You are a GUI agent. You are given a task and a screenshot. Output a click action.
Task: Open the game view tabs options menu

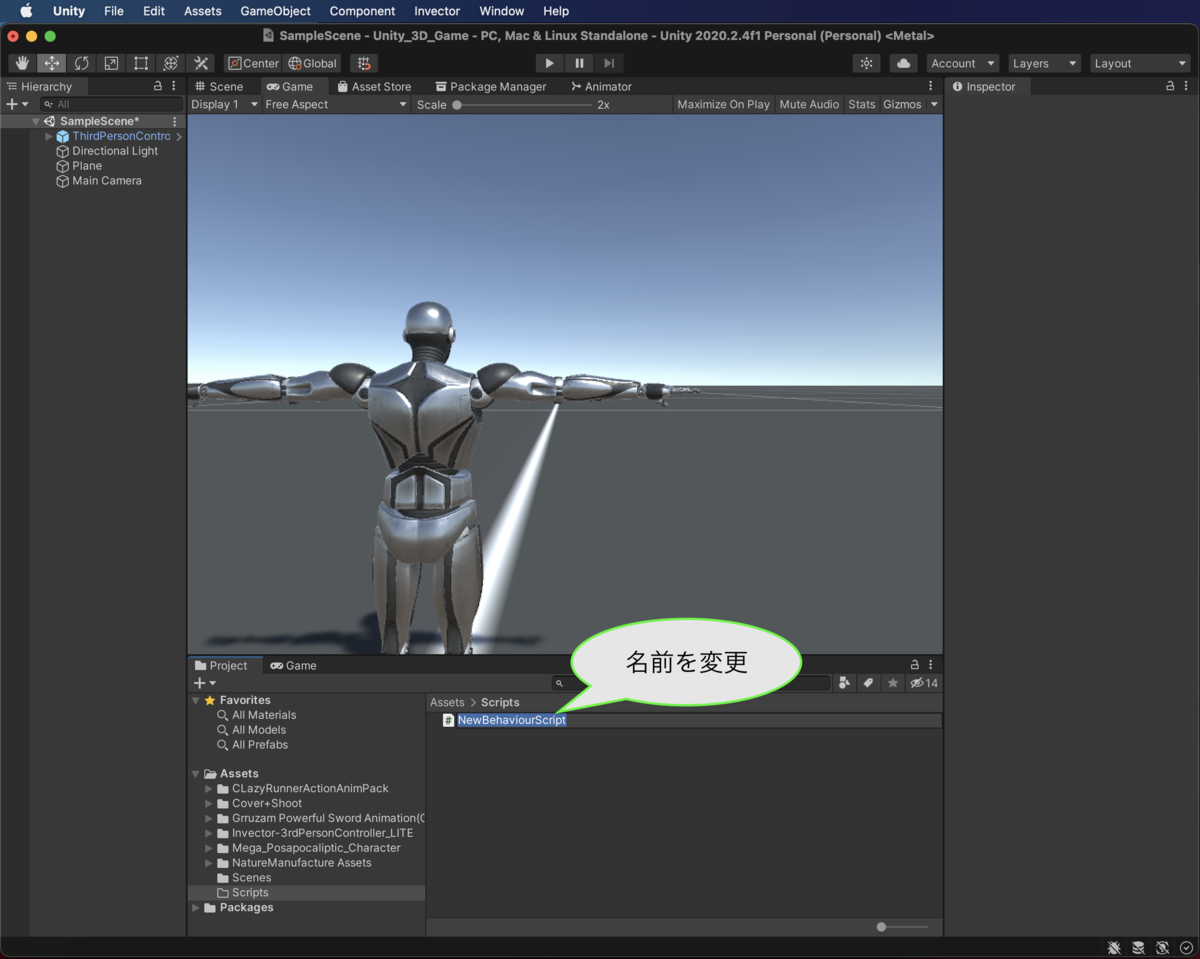(930, 86)
